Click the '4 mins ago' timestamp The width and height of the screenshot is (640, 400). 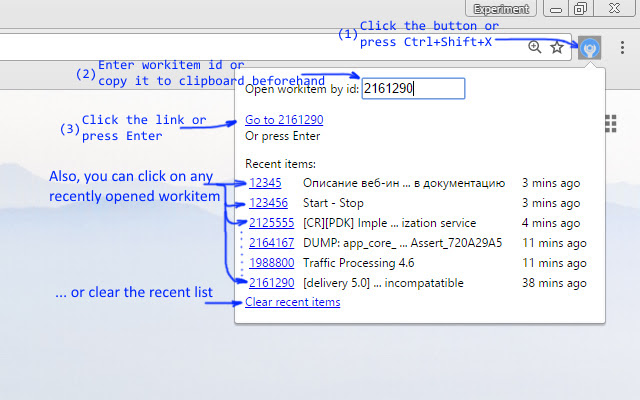pos(551,223)
